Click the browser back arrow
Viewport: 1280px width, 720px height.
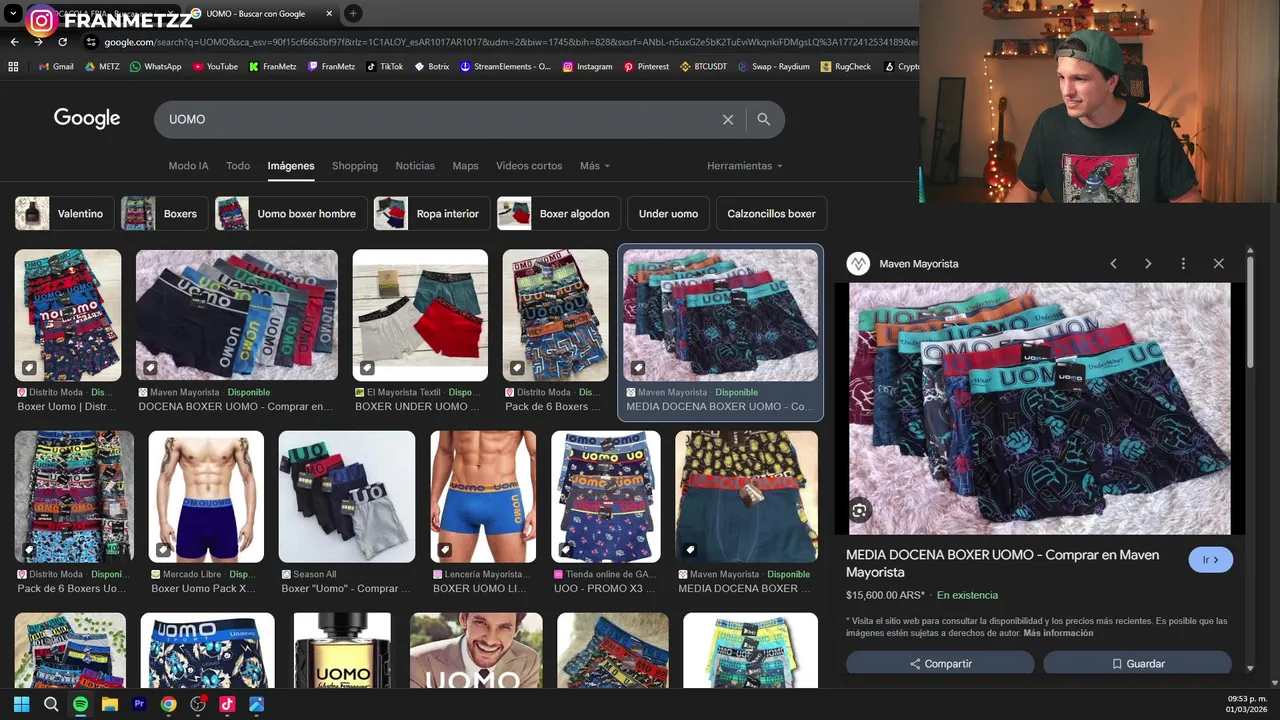tap(14, 42)
